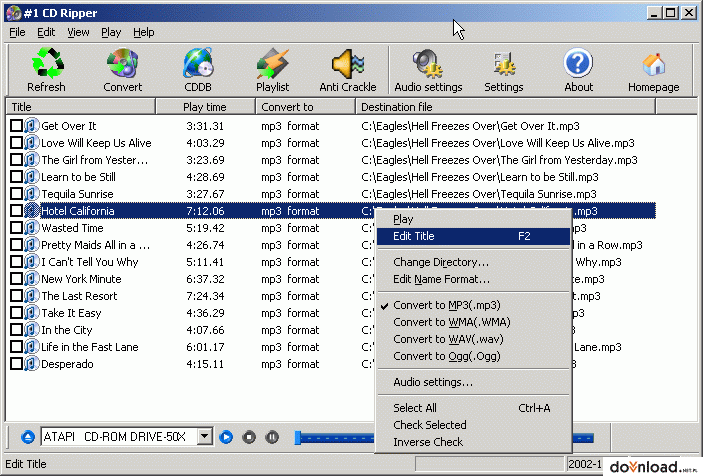Tick the Girl from Yesterday track checkbox
Viewport: 703px width, 476px height.
click(x=16, y=160)
